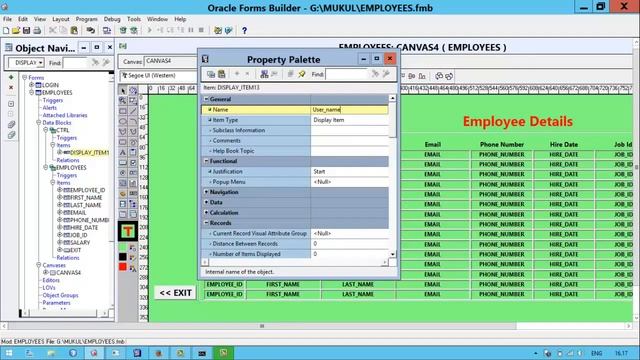This screenshot has width=640, height=360.
Task: Click the Fill Color tool beside green swatch
Action: pos(133,247)
